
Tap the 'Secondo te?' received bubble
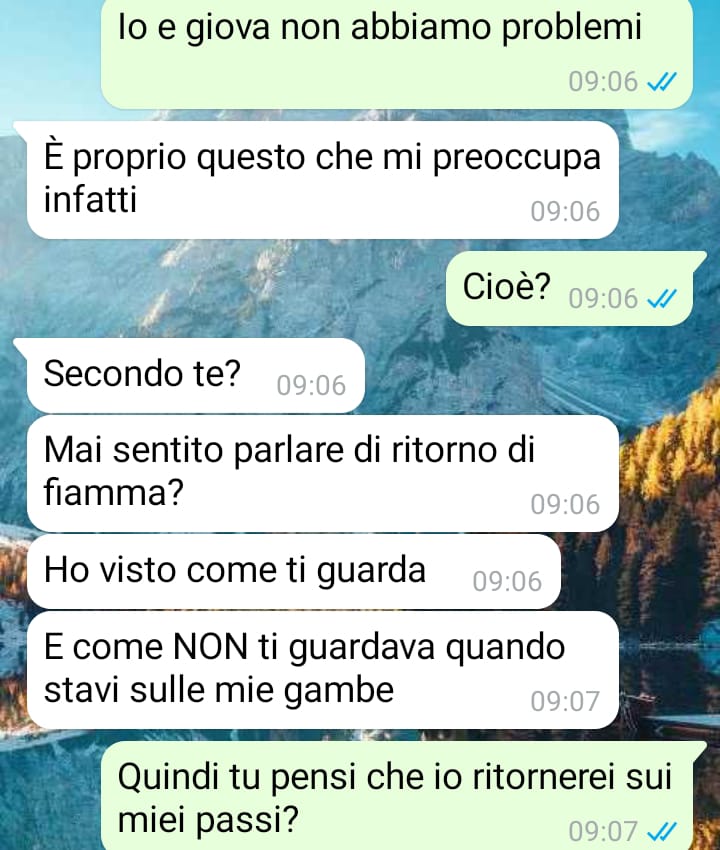click(x=196, y=375)
